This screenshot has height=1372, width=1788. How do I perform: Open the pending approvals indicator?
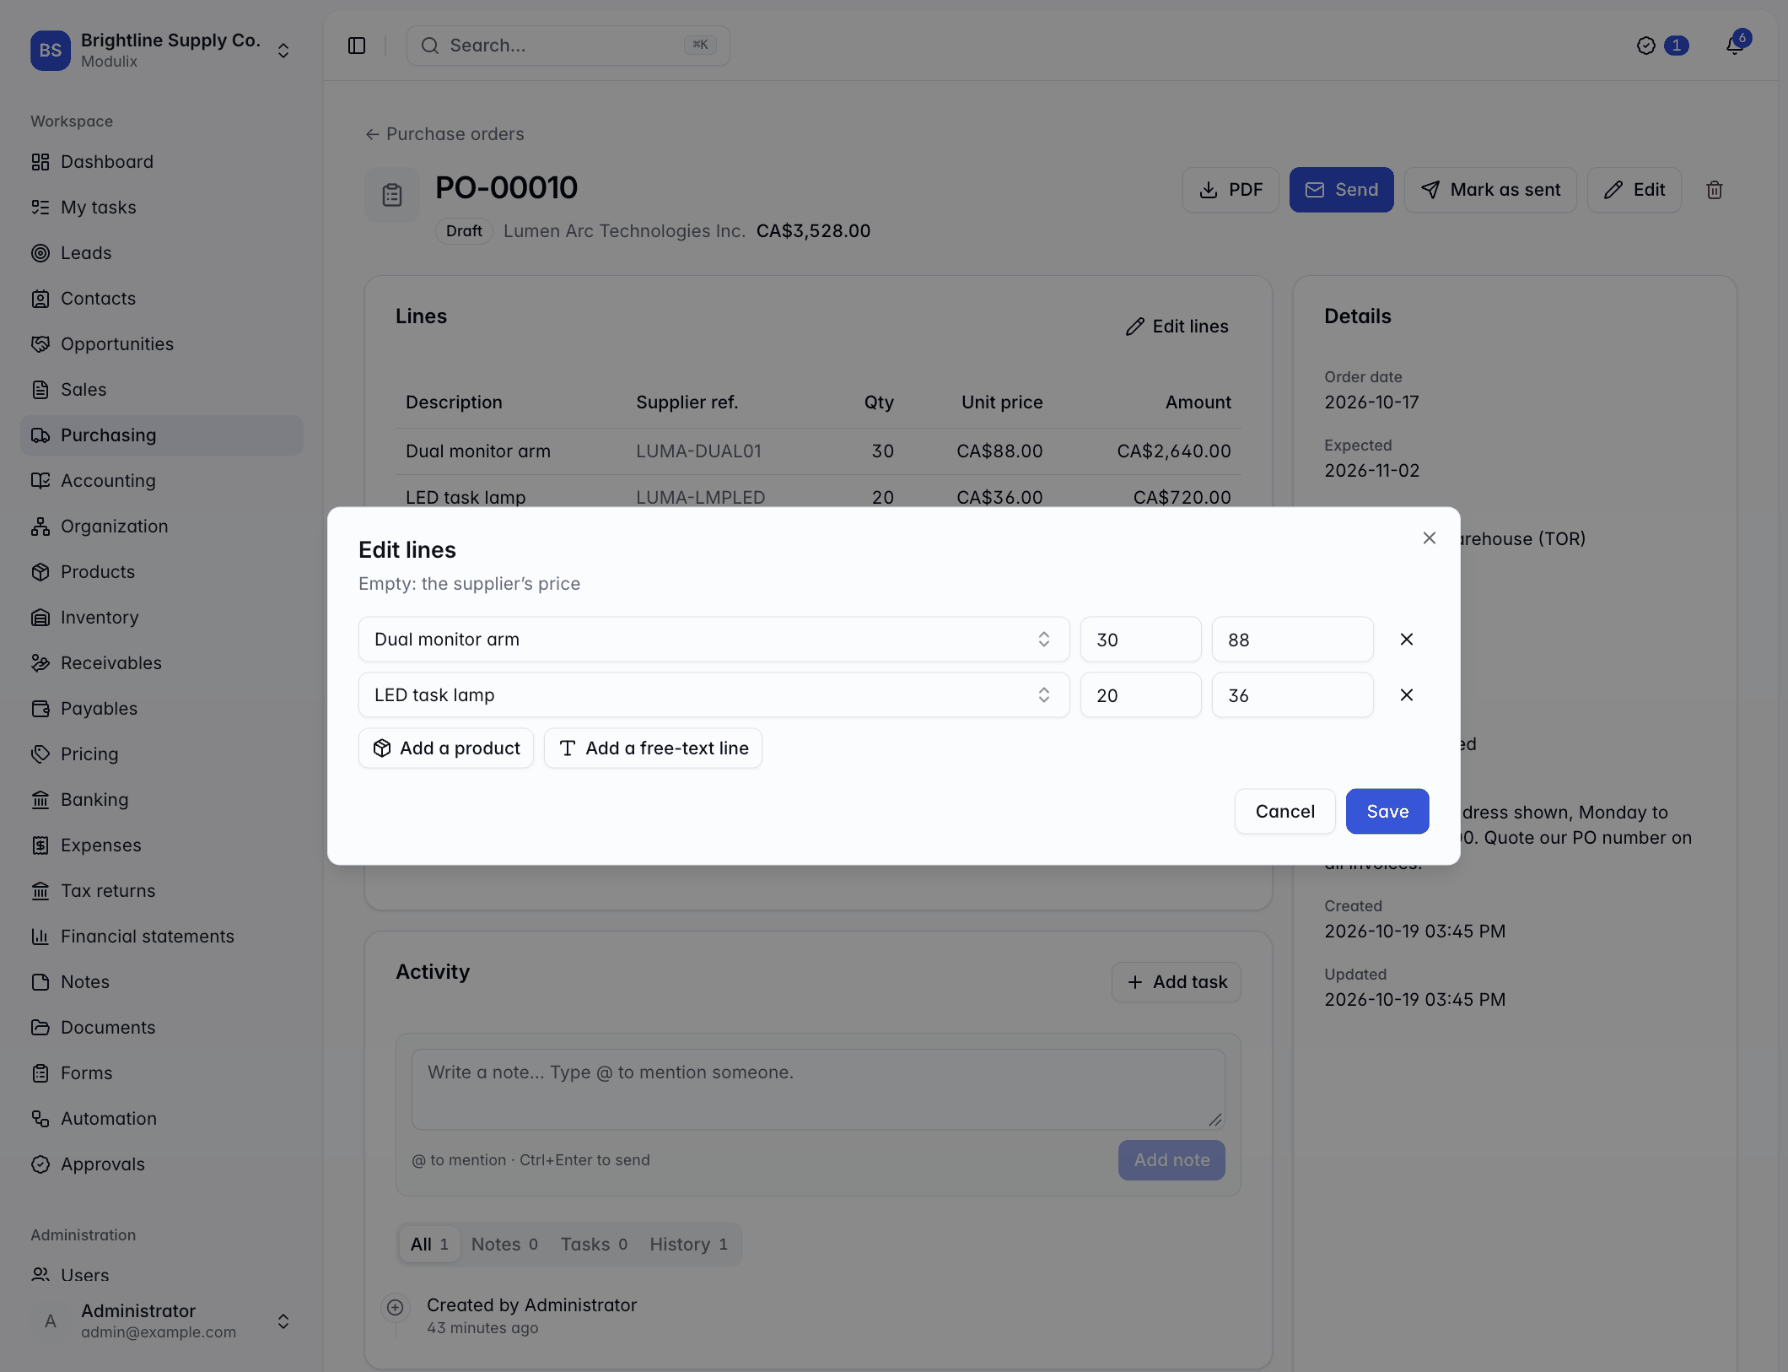click(1662, 45)
